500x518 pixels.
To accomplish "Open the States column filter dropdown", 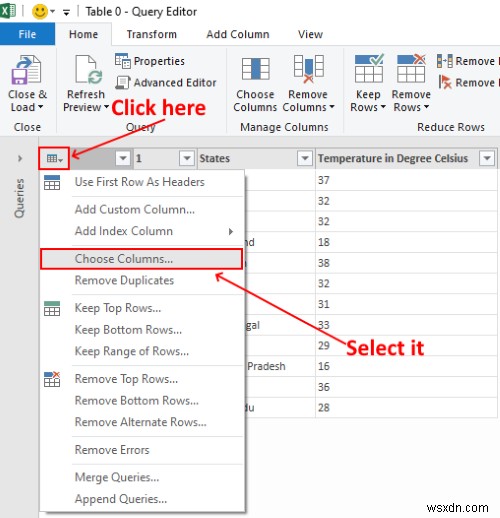I will click(305, 158).
